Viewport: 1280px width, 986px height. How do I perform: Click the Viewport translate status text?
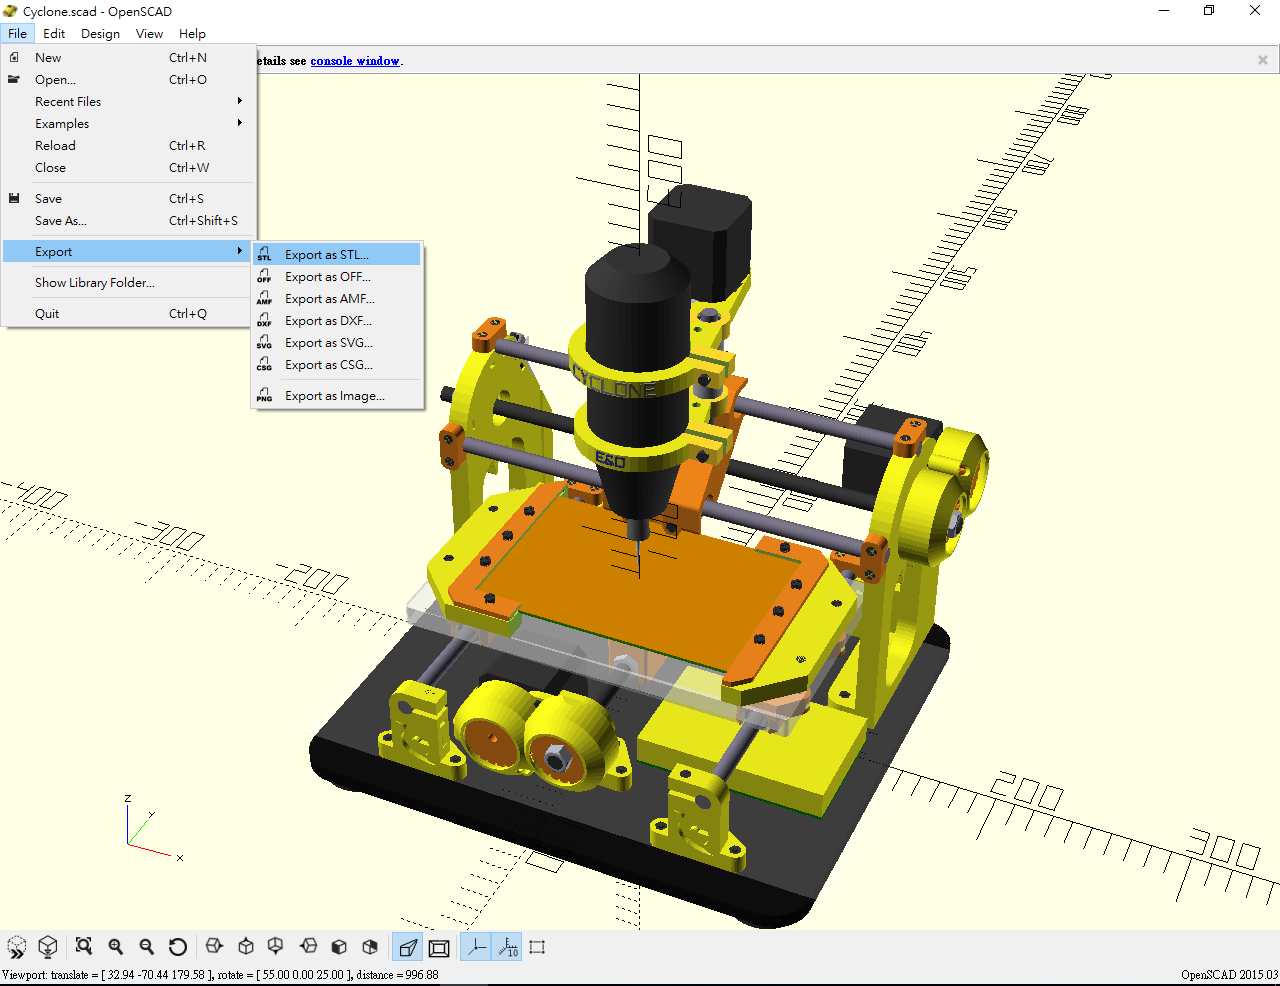(x=220, y=974)
